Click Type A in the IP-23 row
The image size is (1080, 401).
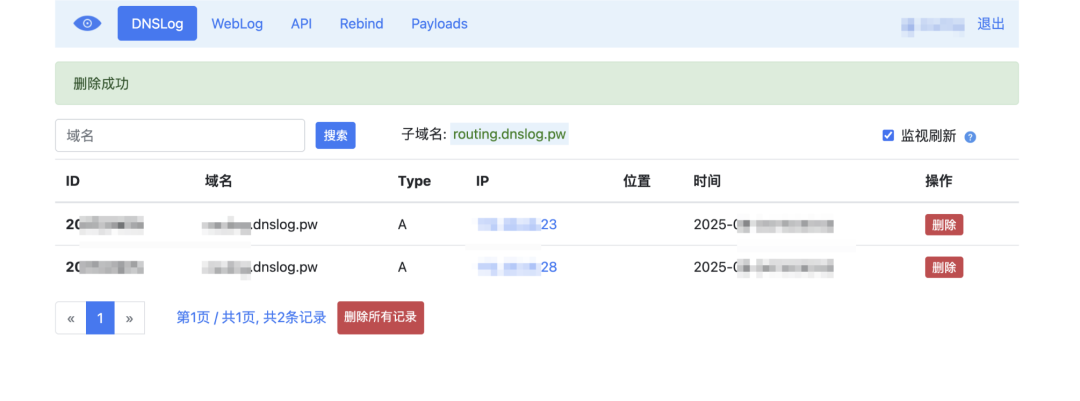coord(402,224)
